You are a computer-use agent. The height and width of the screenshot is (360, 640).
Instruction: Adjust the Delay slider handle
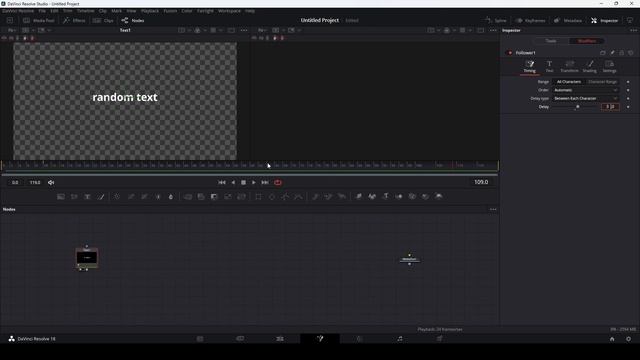pos(577,107)
